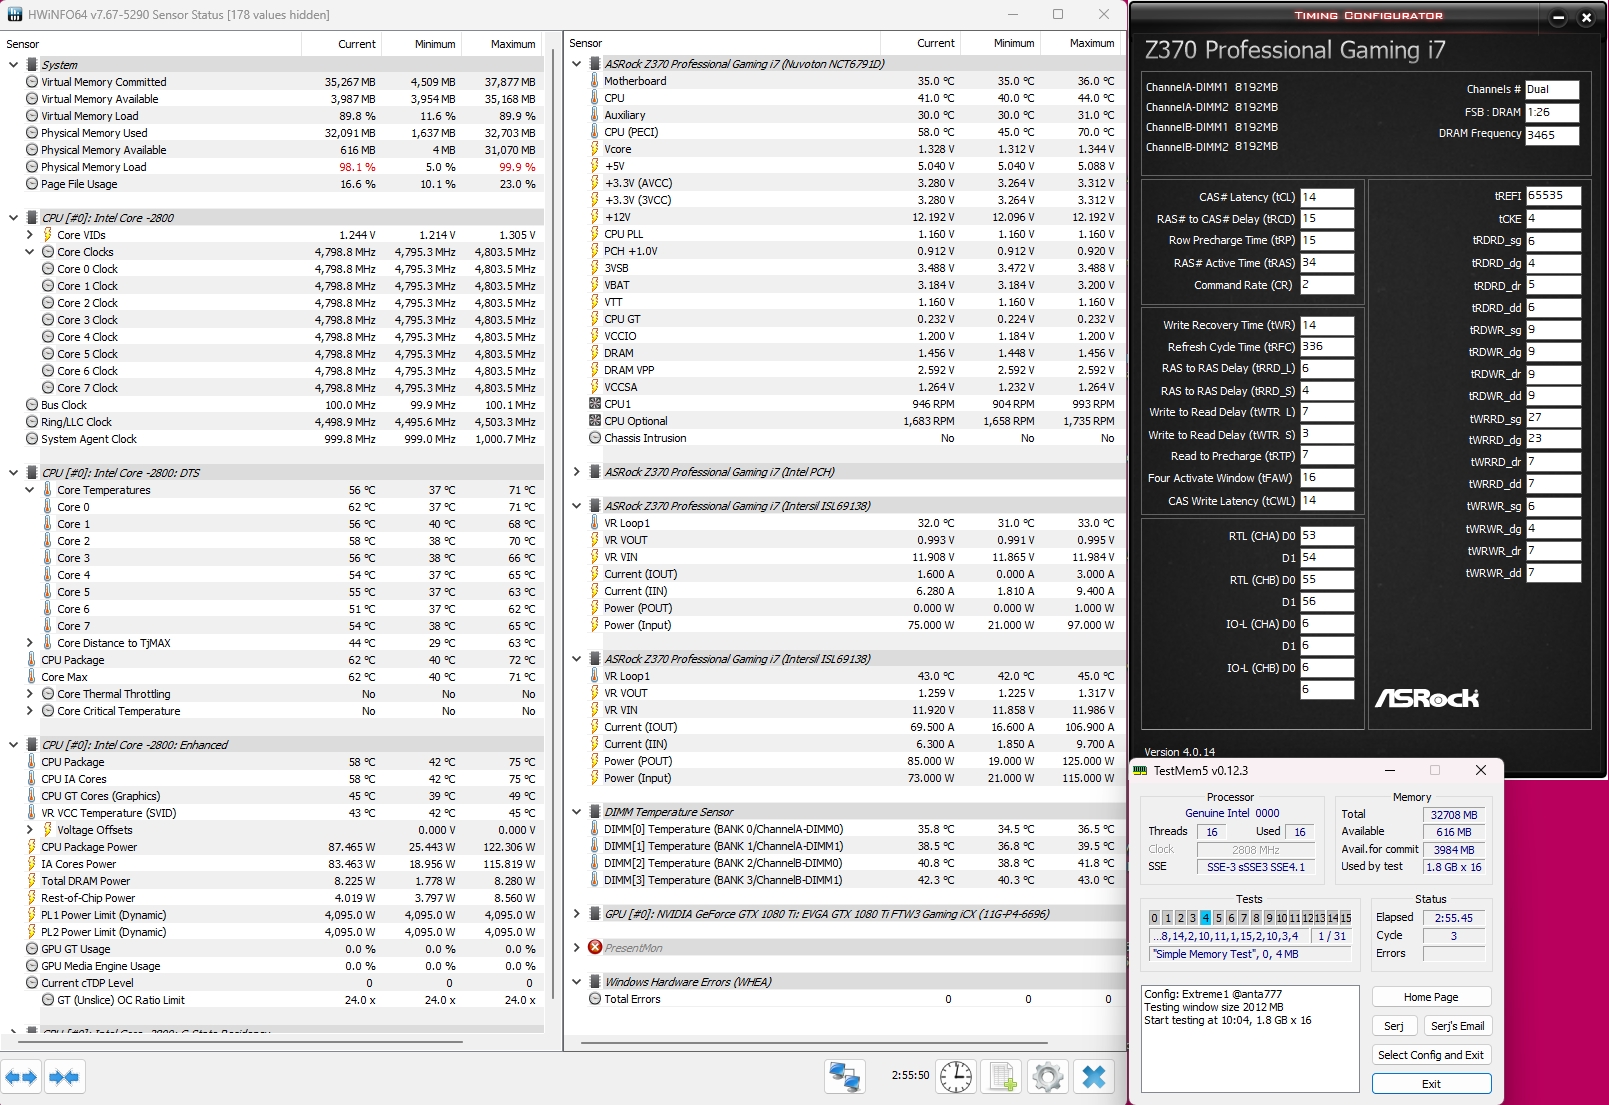Click the fan icon beside CPU Optional
This screenshot has width=1609, height=1105.
tap(595, 421)
